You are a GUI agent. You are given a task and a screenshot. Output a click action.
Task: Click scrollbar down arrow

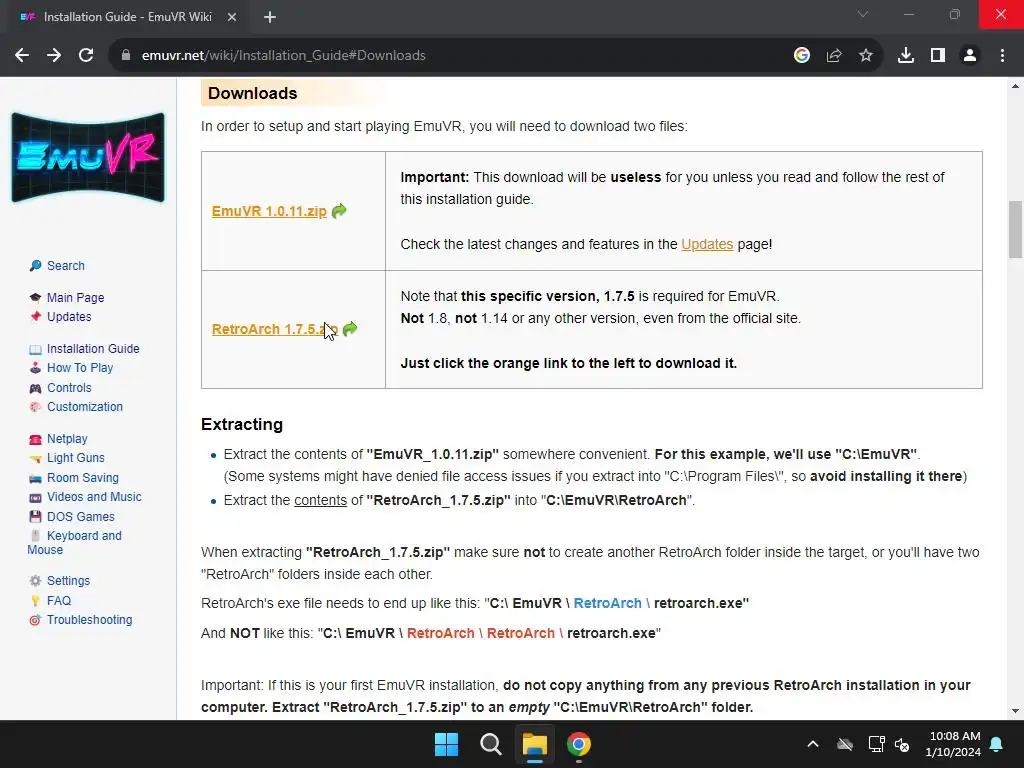coord(1015,711)
